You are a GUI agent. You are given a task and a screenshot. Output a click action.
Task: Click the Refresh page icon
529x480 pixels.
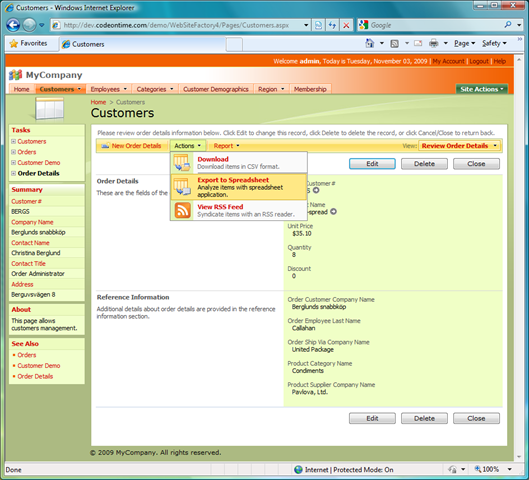[332, 25]
